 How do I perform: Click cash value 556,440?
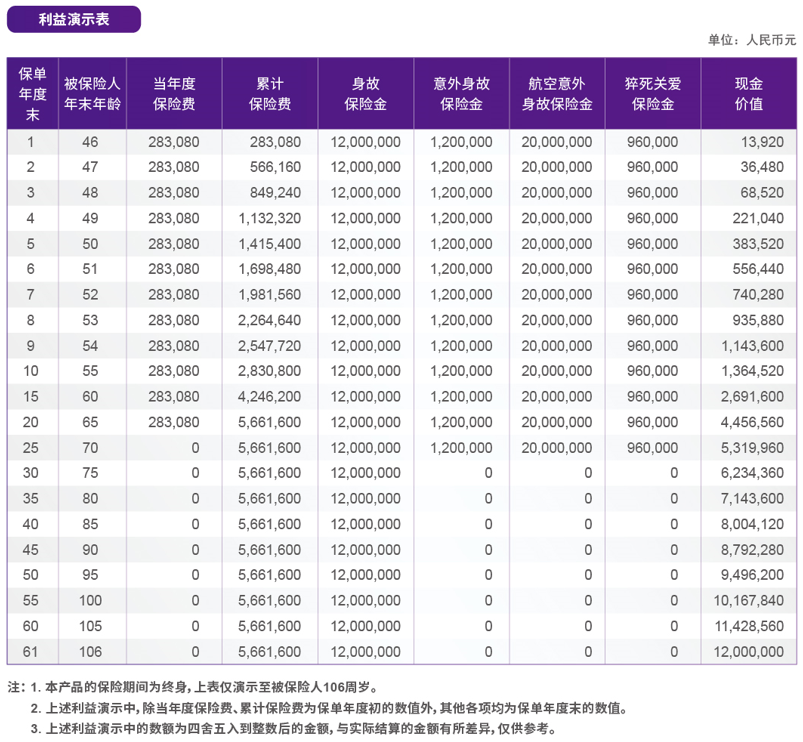[x=758, y=269]
